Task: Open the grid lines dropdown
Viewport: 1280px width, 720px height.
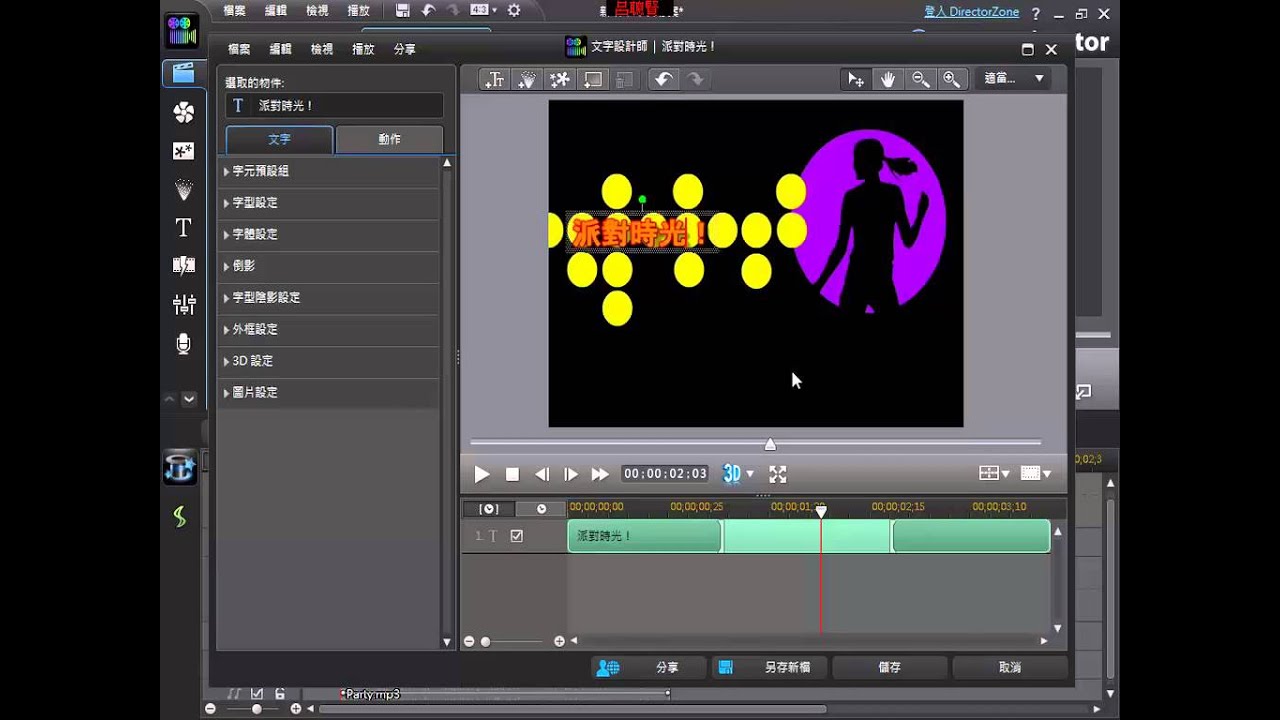Action: [x=994, y=474]
